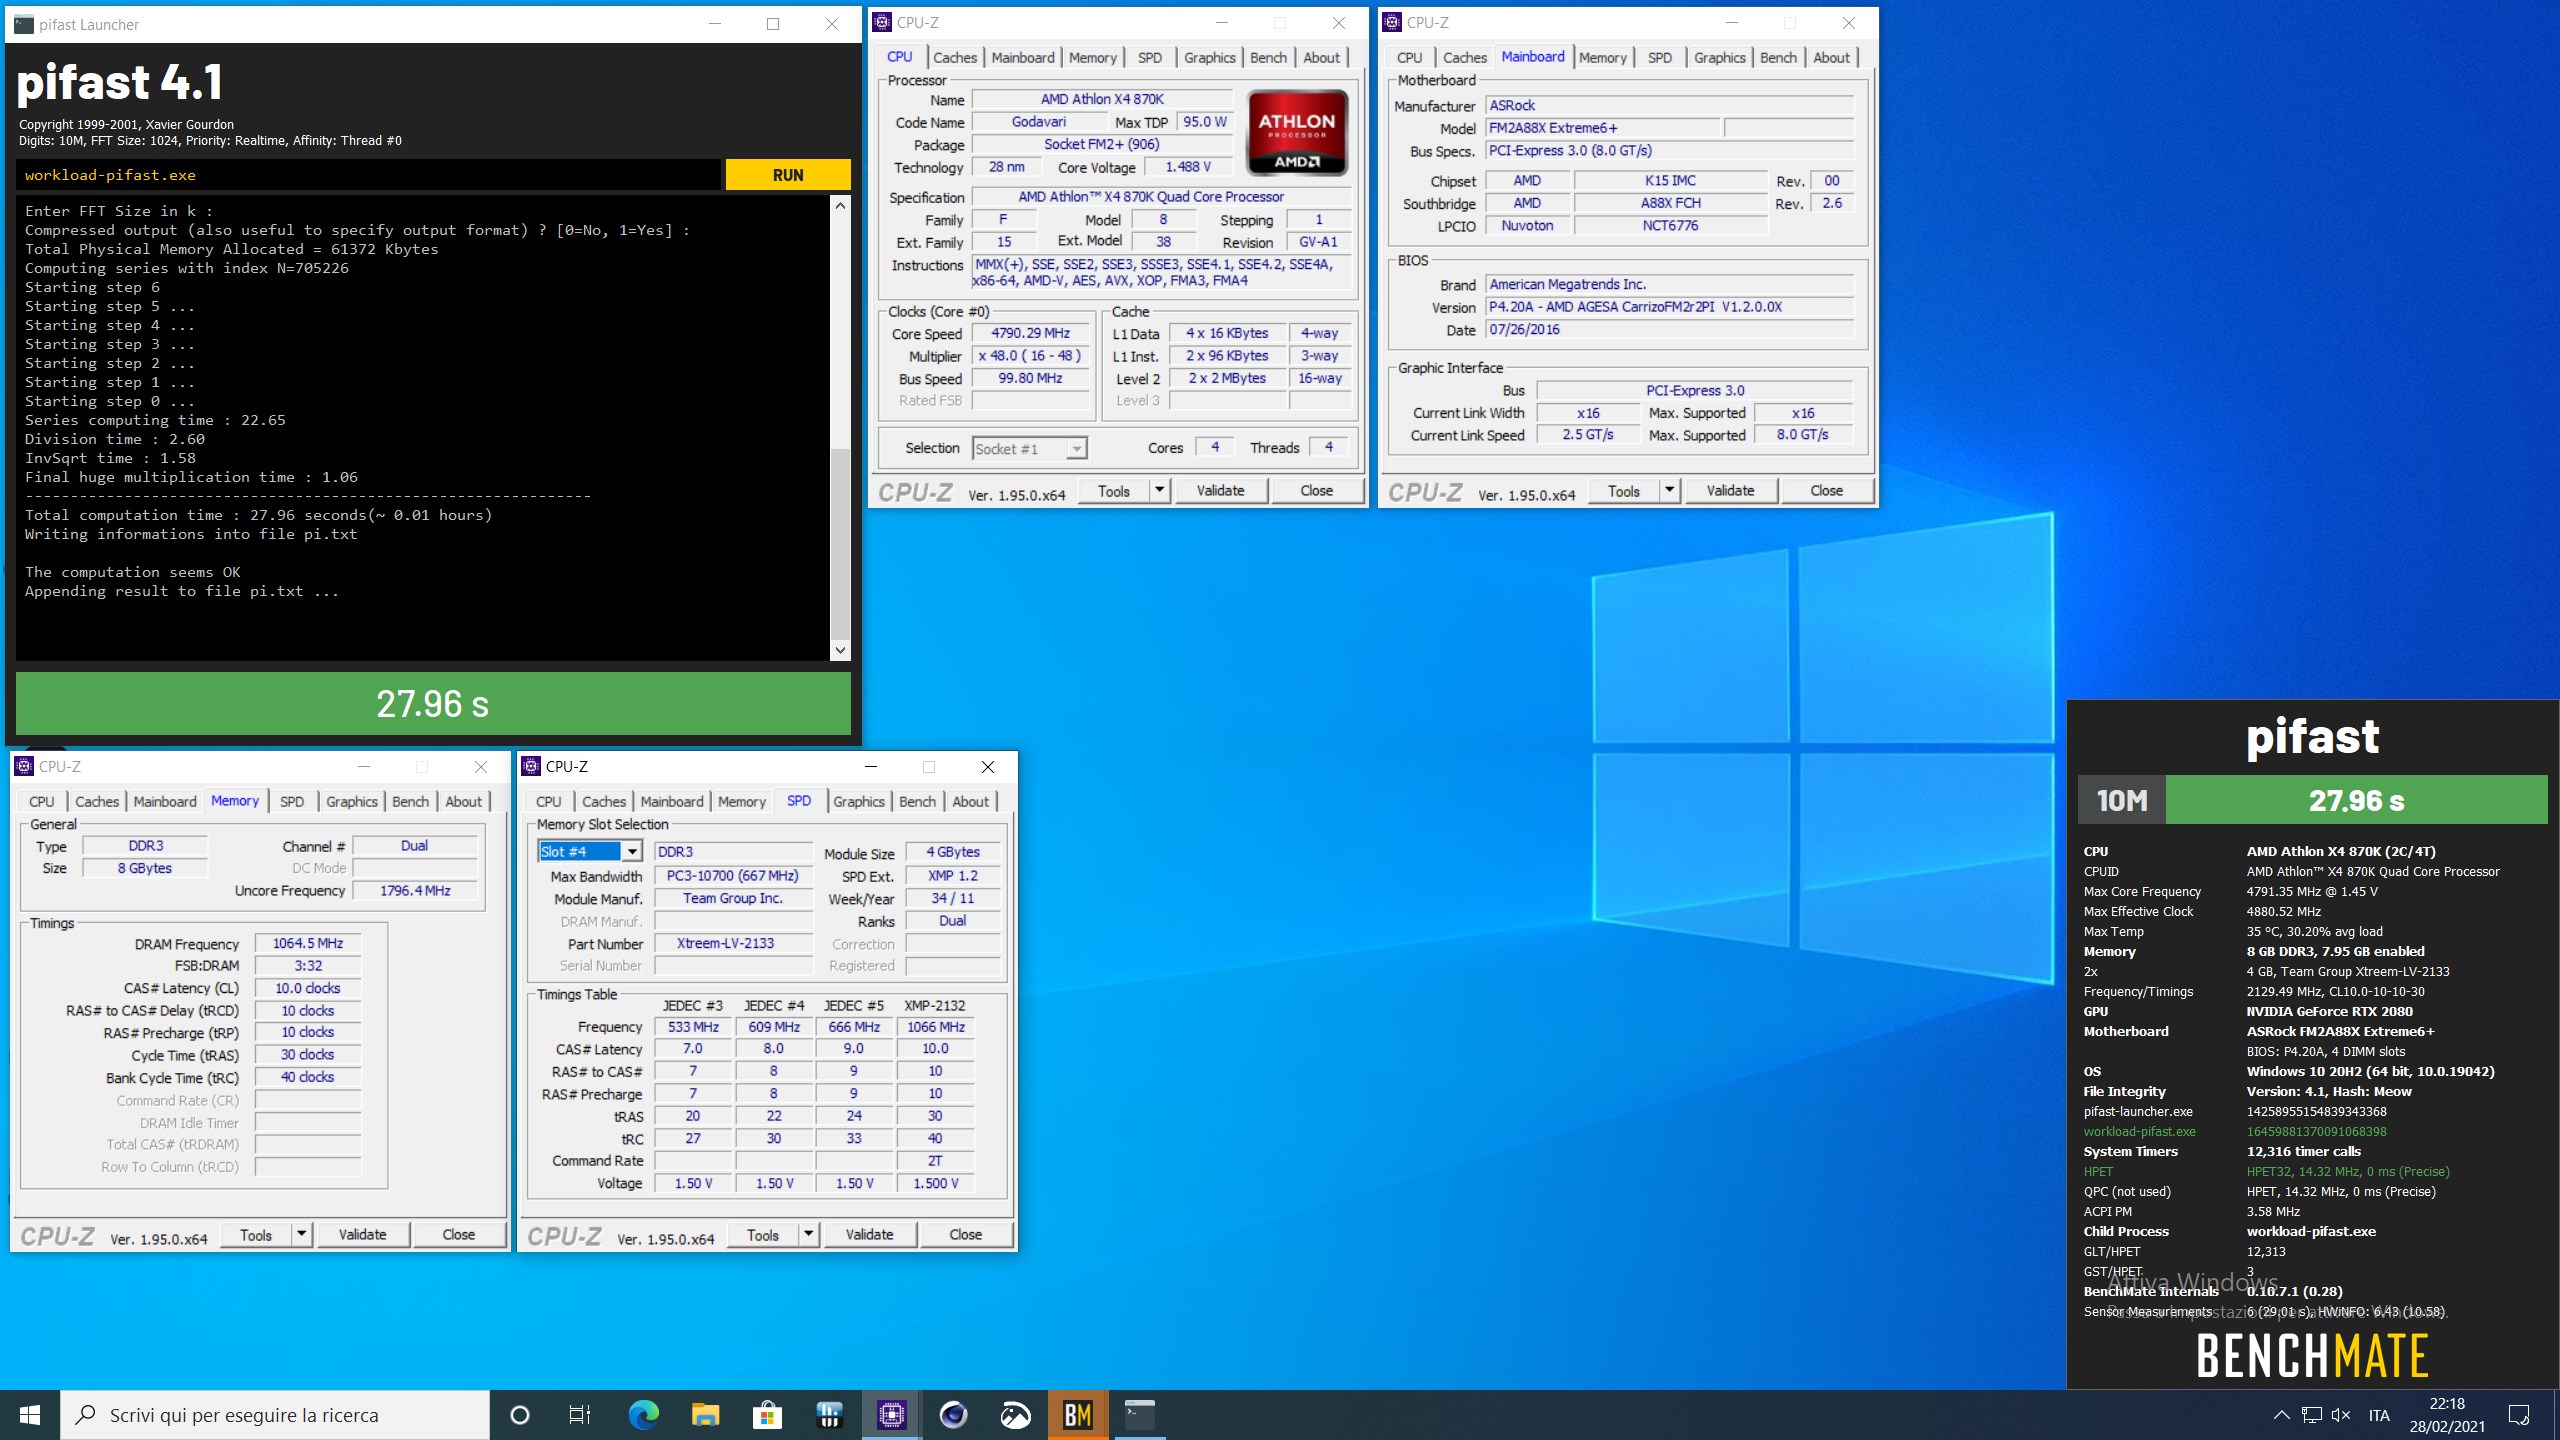
Task: Click the Multiplier x 48.0 value
Action: [x=1030, y=355]
